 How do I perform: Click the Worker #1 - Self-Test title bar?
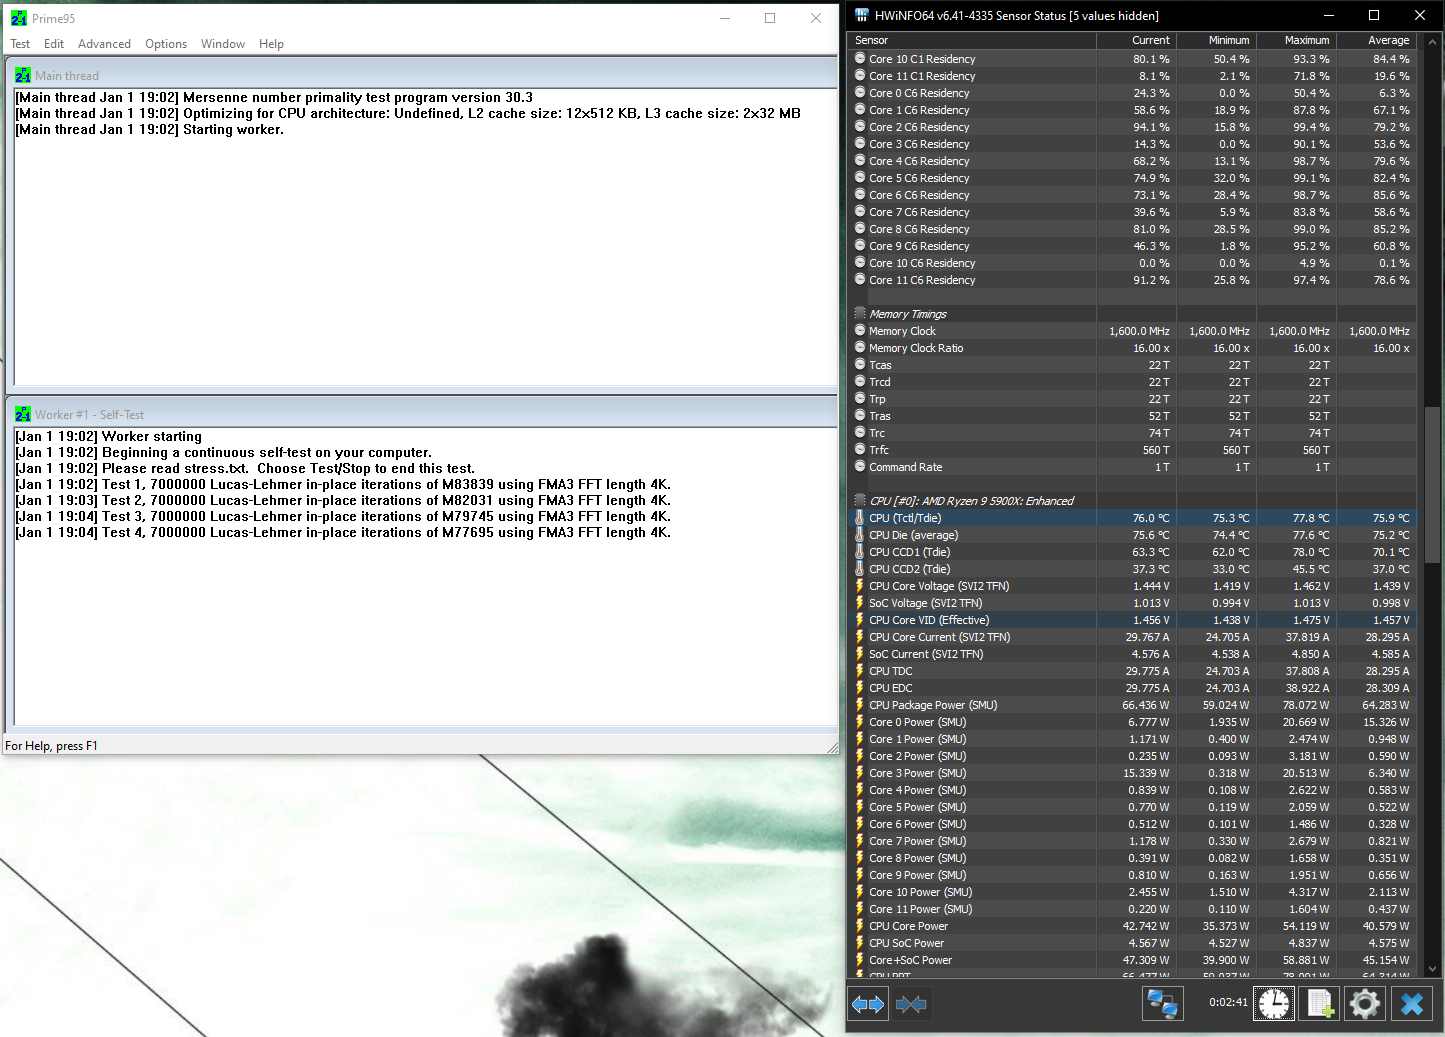pos(421,414)
